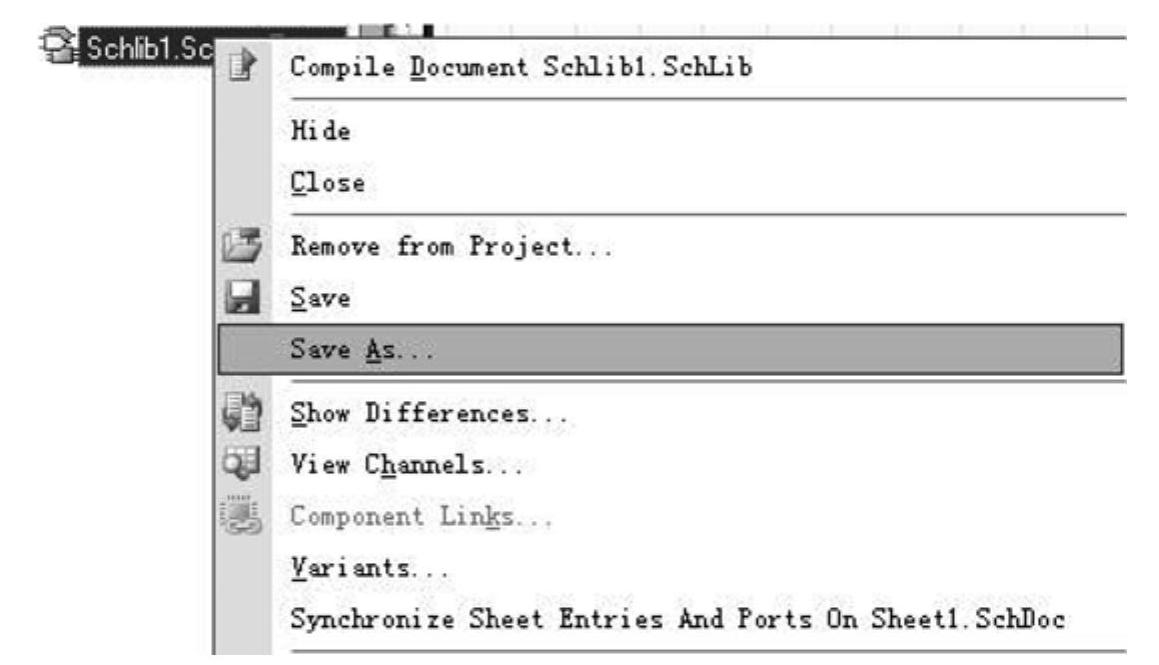The image size is (1159, 665).
Task: Click the Show Differences icon
Action: 242,412
